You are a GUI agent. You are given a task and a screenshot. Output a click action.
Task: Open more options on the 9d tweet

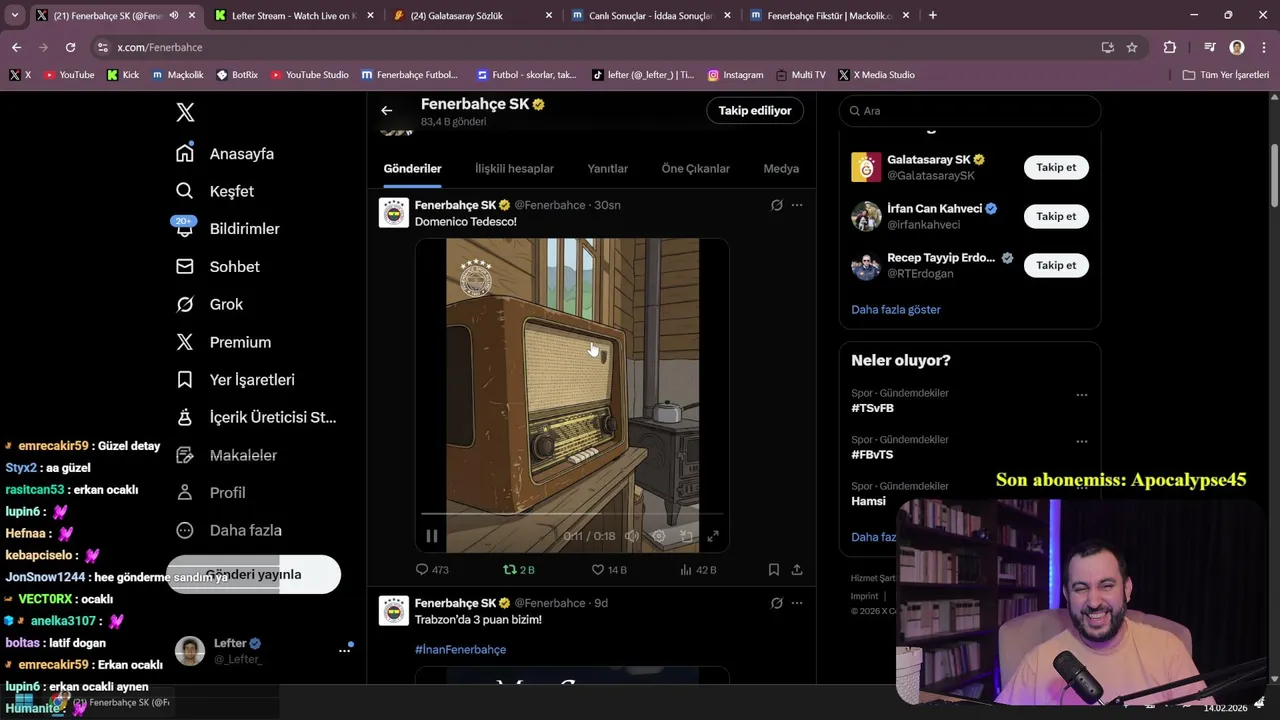pyautogui.click(x=797, y=603)
